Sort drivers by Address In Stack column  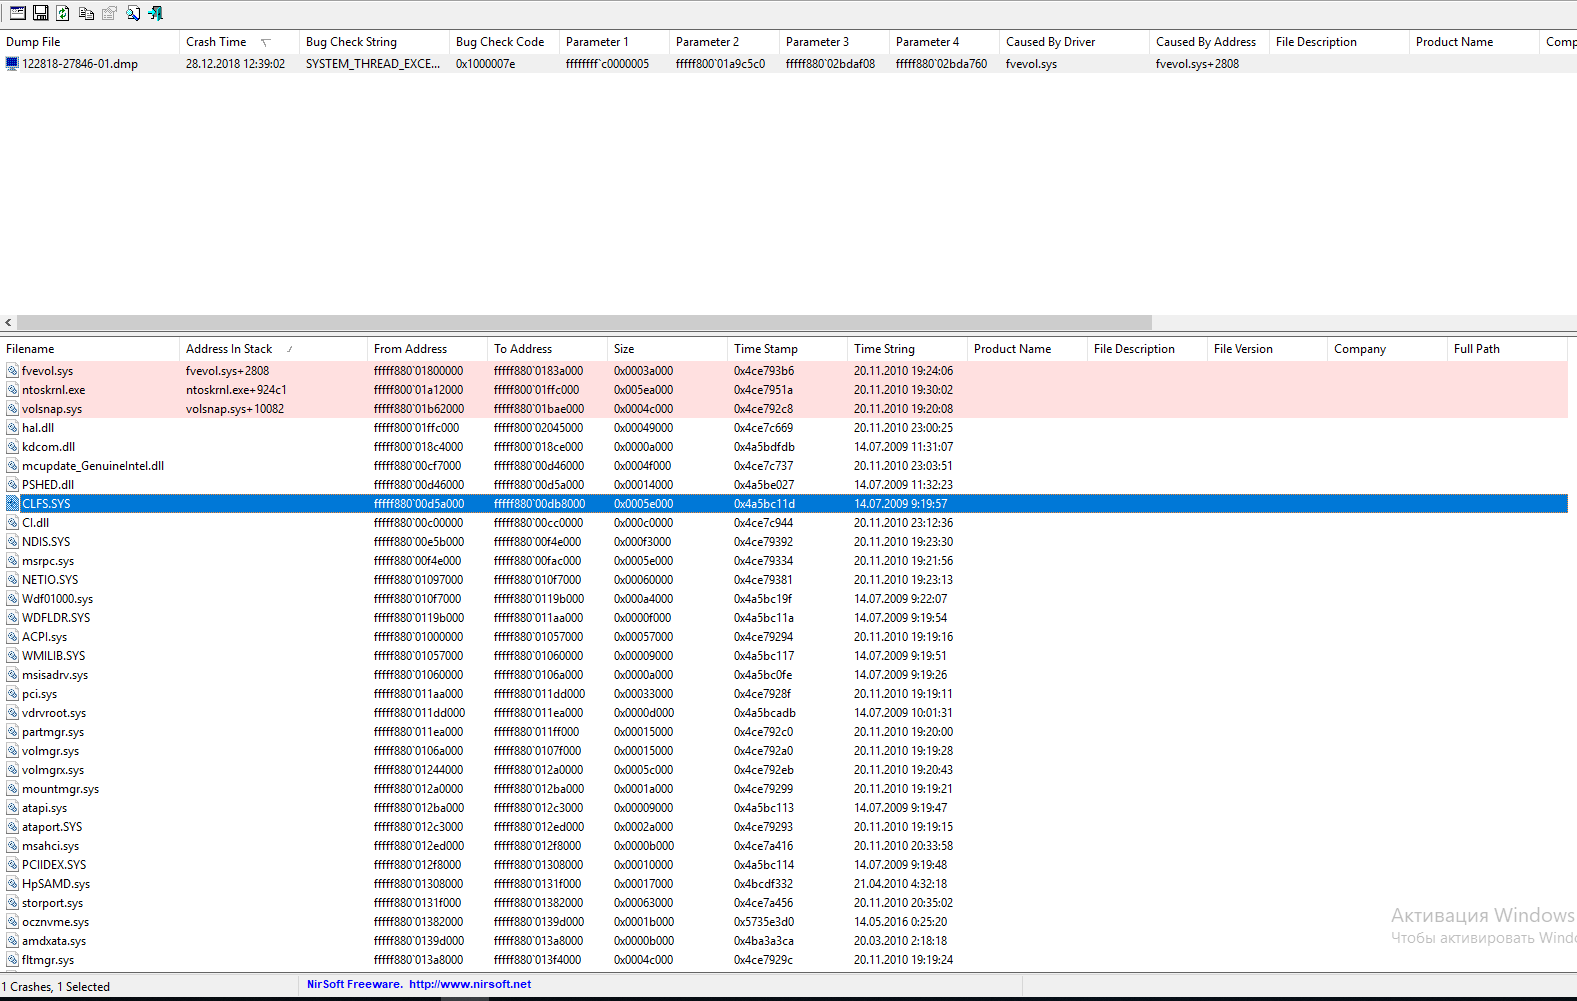(x=273, y=349)
